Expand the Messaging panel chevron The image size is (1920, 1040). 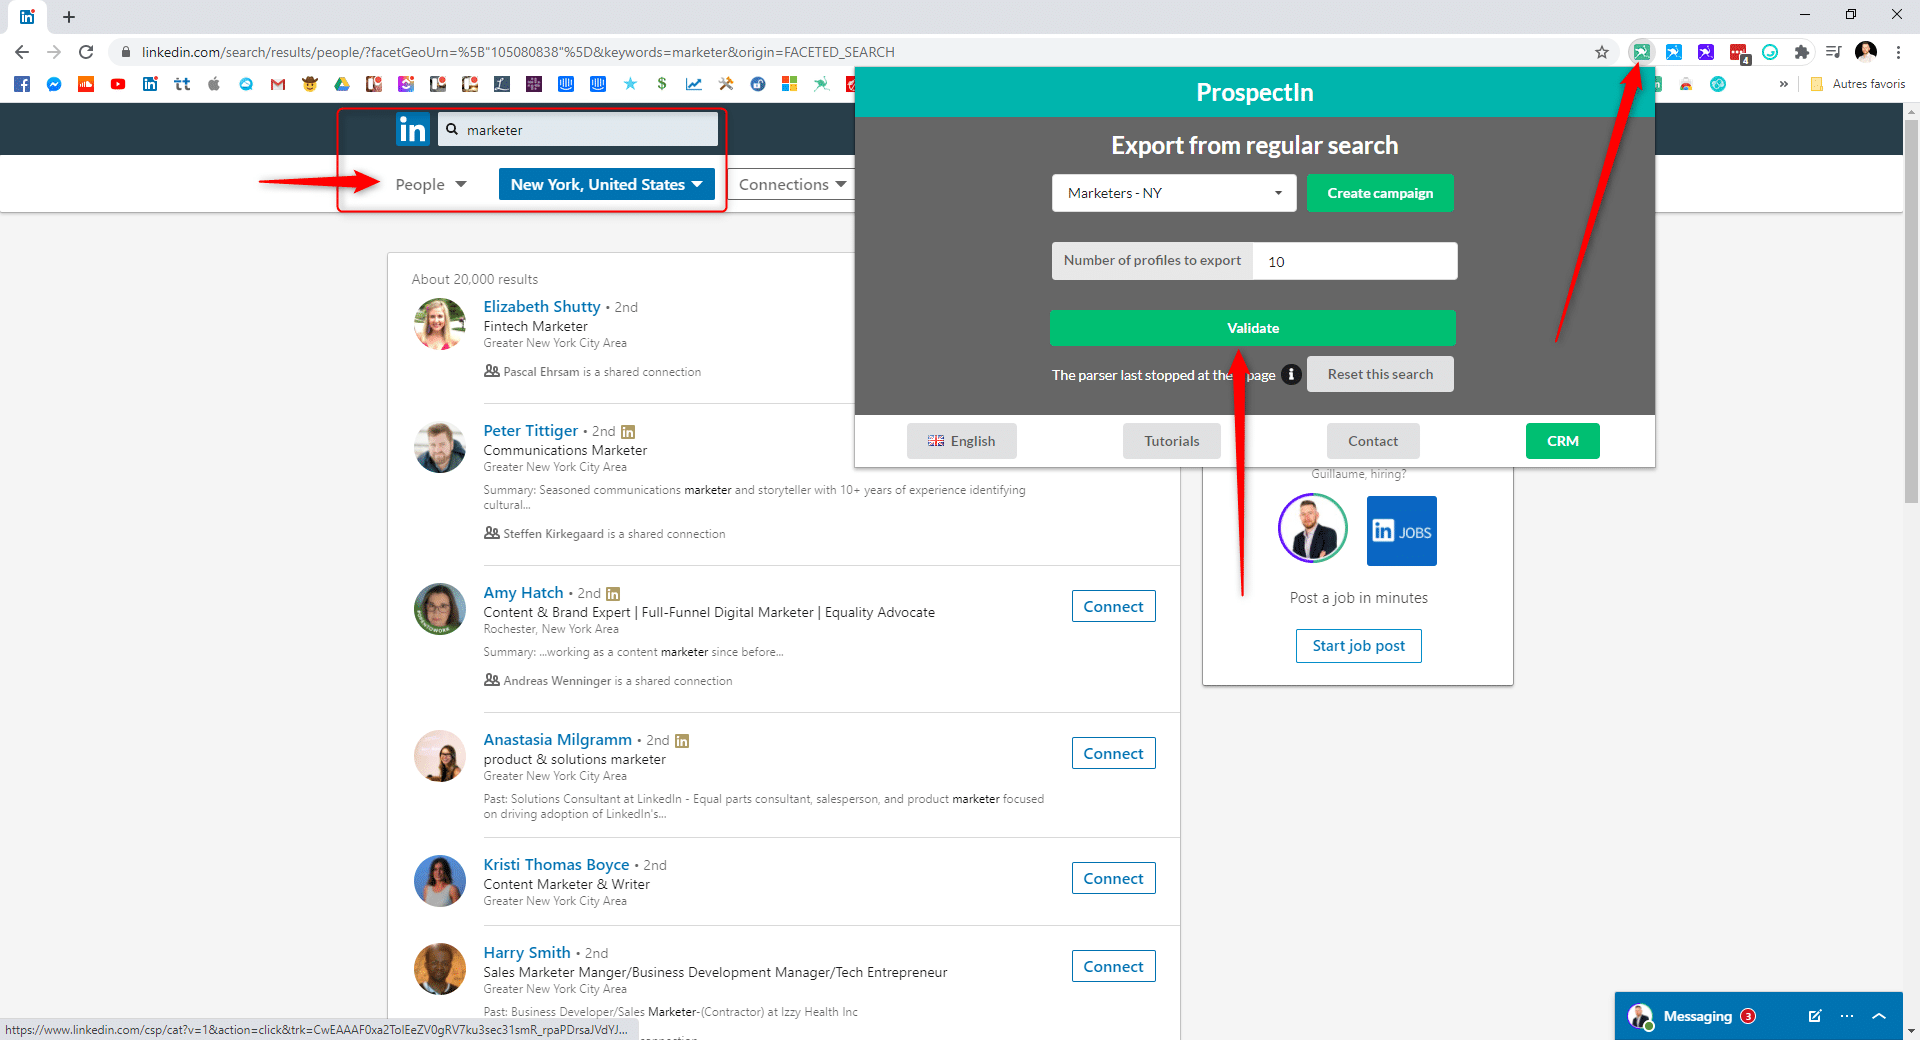[x=1879, y=1016]
